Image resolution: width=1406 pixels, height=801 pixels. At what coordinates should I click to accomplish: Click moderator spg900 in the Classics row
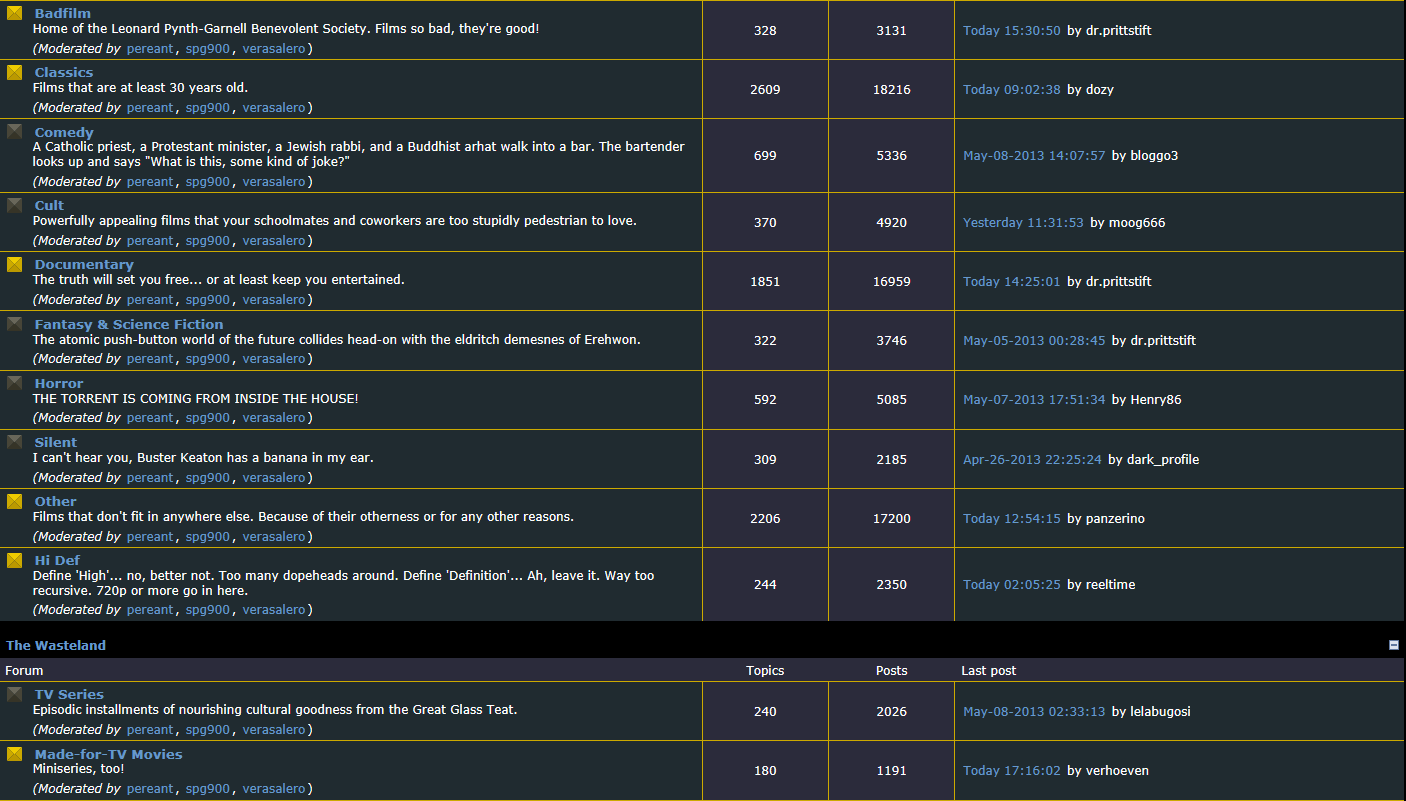(x=208, y=107)
